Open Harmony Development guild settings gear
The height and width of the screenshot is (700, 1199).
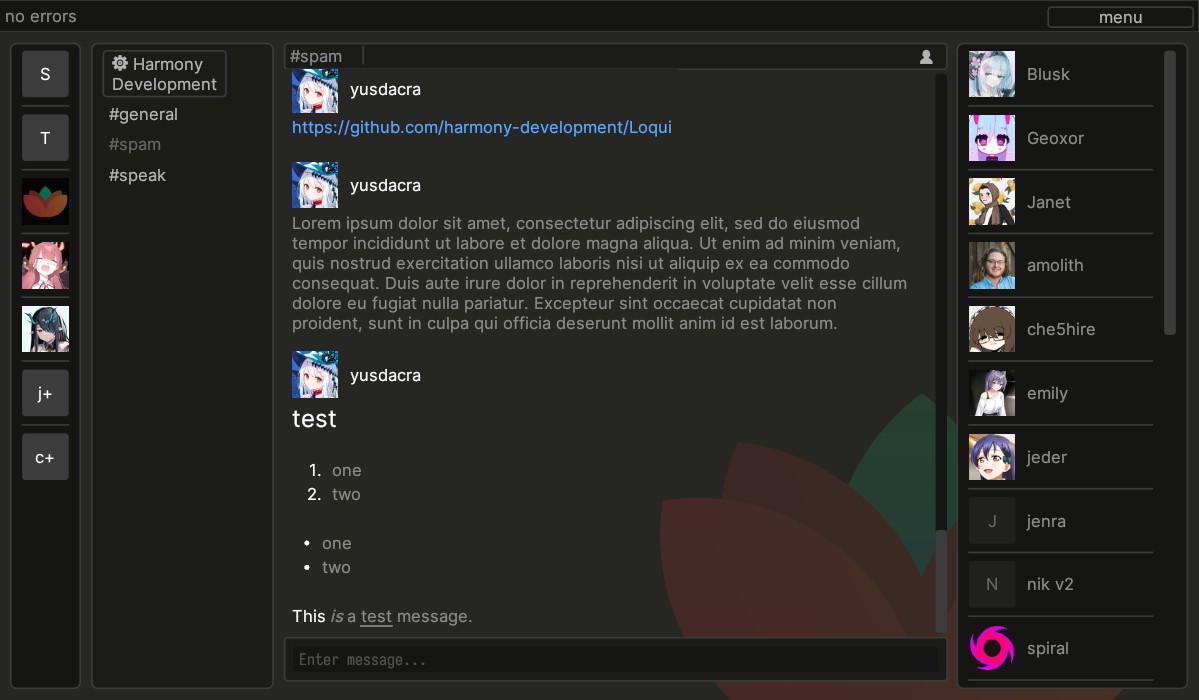click(x=120, y=63)
